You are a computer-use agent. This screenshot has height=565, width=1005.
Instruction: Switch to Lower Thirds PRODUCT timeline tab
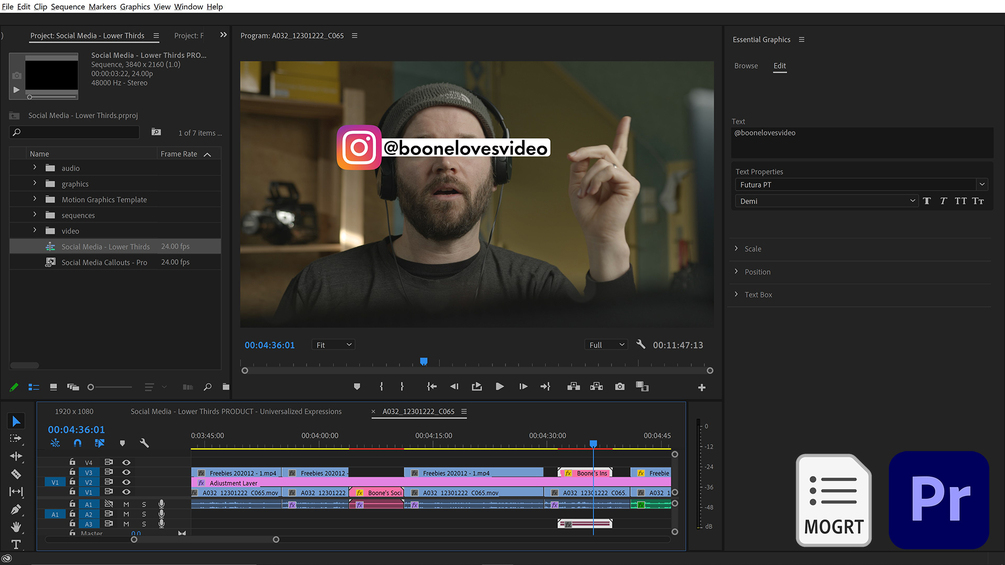(236, 411)
